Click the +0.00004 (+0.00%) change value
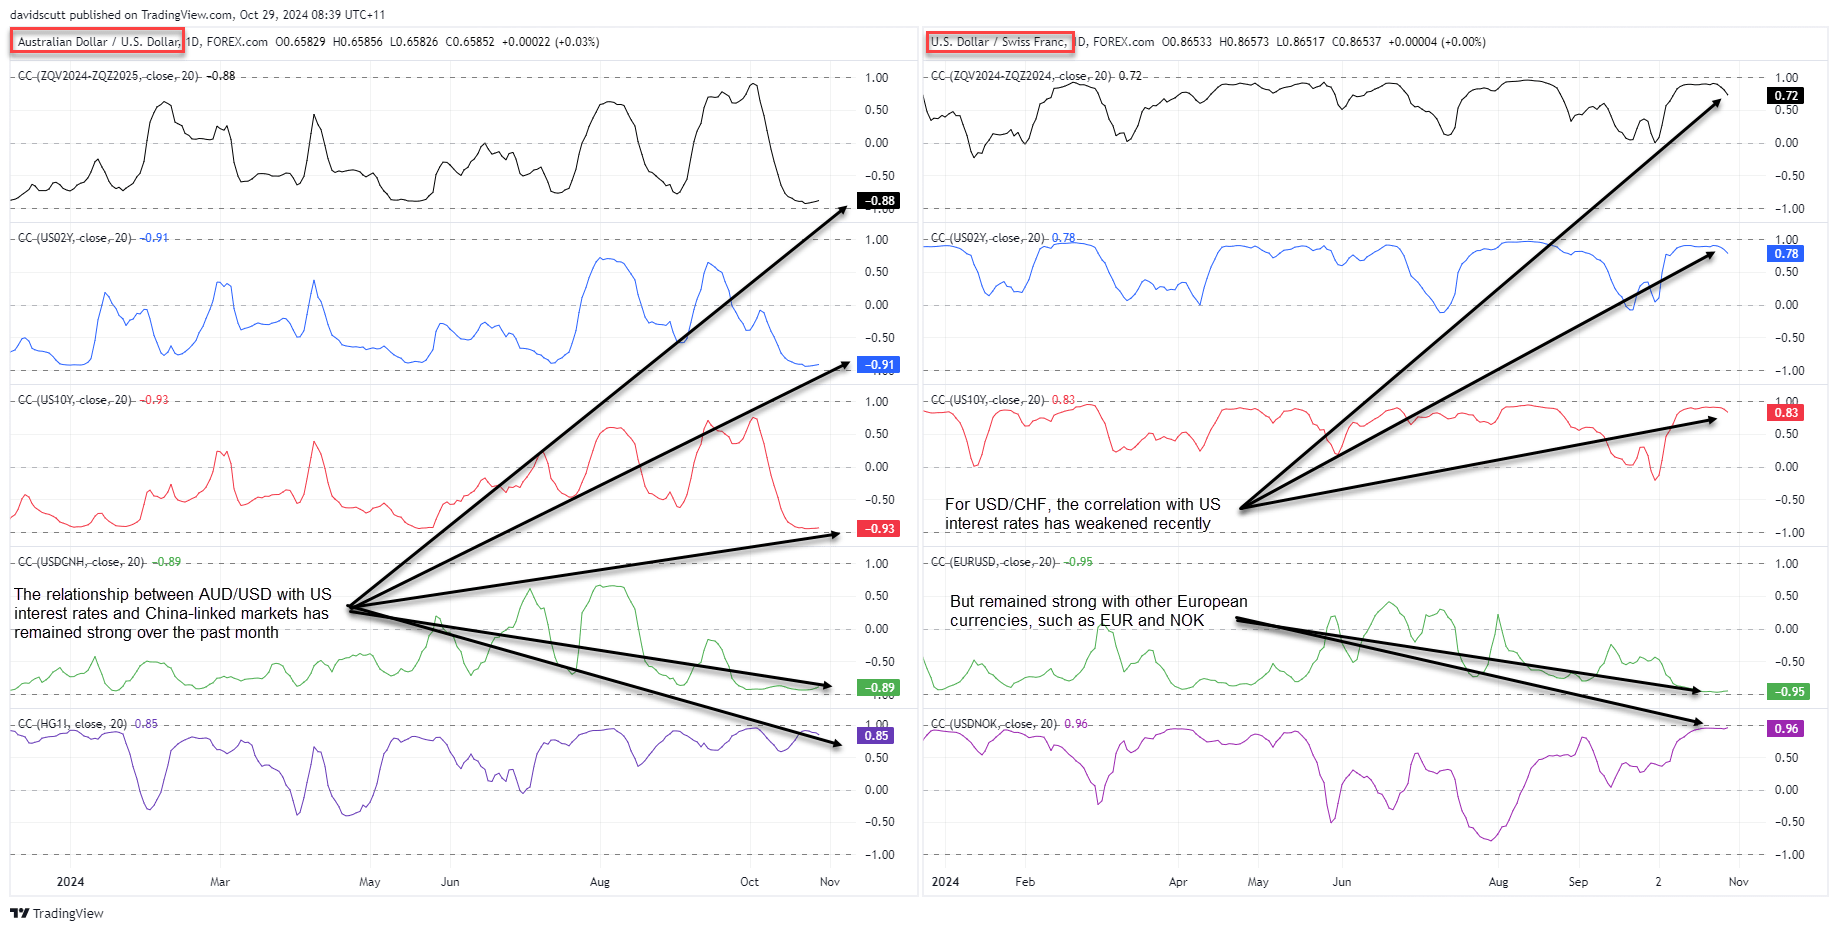This screenshot has width=1838, height=931. click(x=1437, y=42)
